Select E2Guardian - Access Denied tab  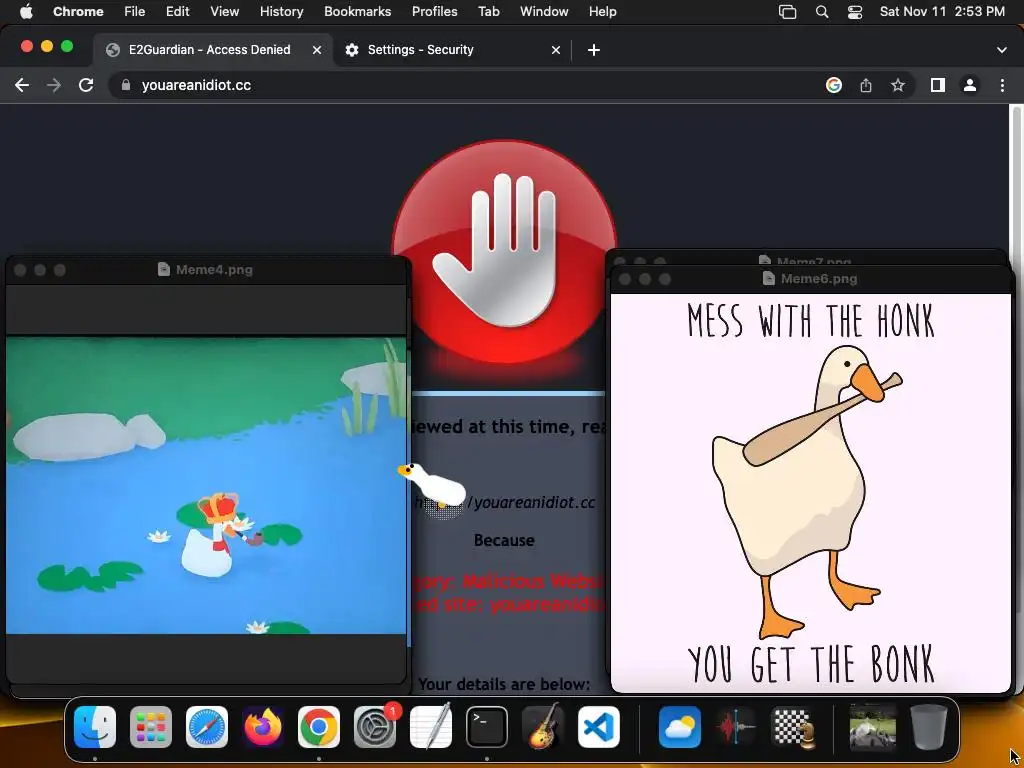[x=213, y=50]
